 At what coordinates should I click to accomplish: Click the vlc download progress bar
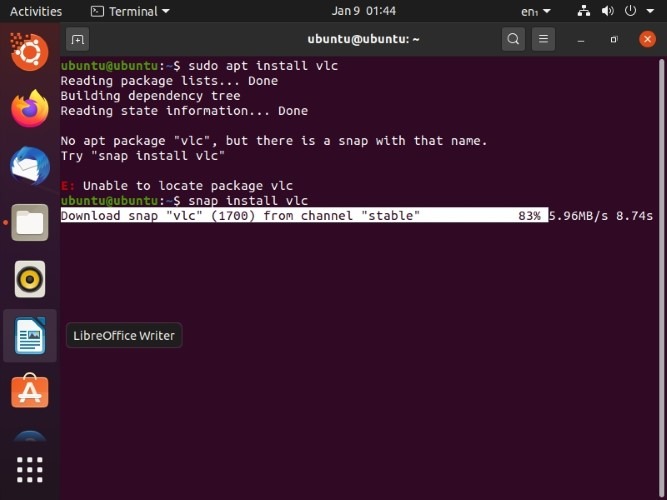click(x=305, y=215)
